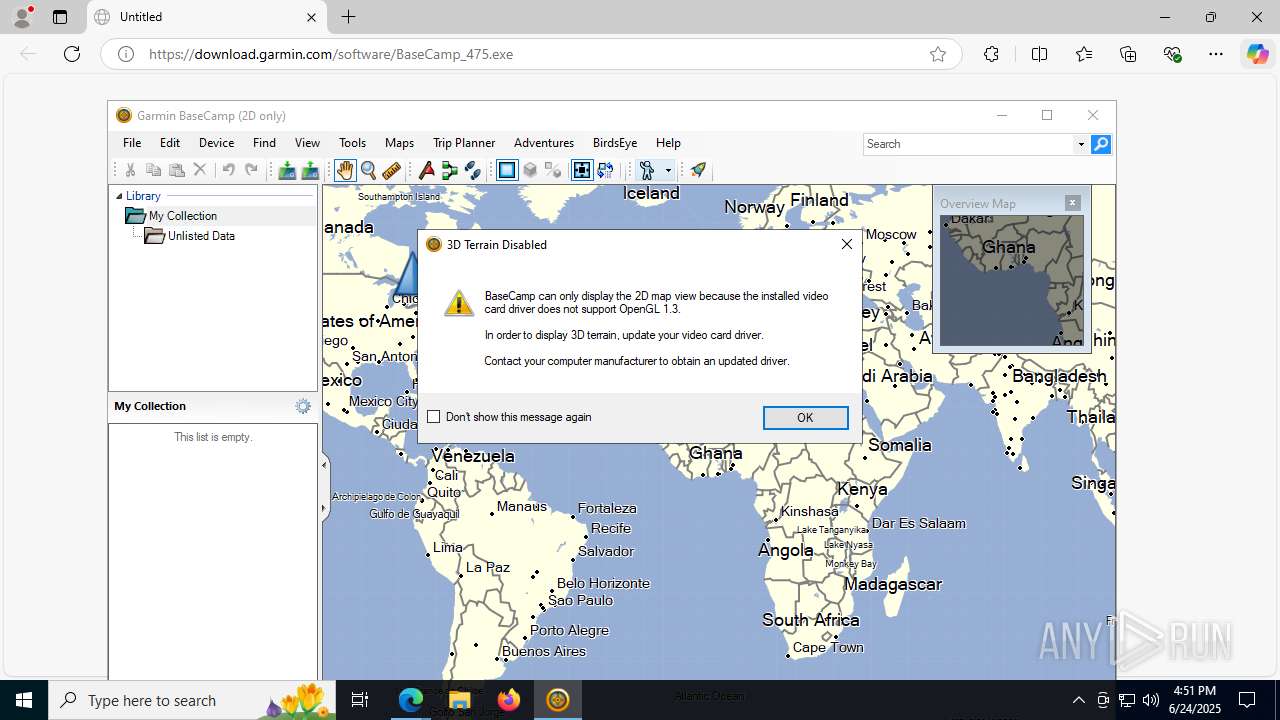
Task: Click the Center map on selection icon
Action: click(582, 170)
